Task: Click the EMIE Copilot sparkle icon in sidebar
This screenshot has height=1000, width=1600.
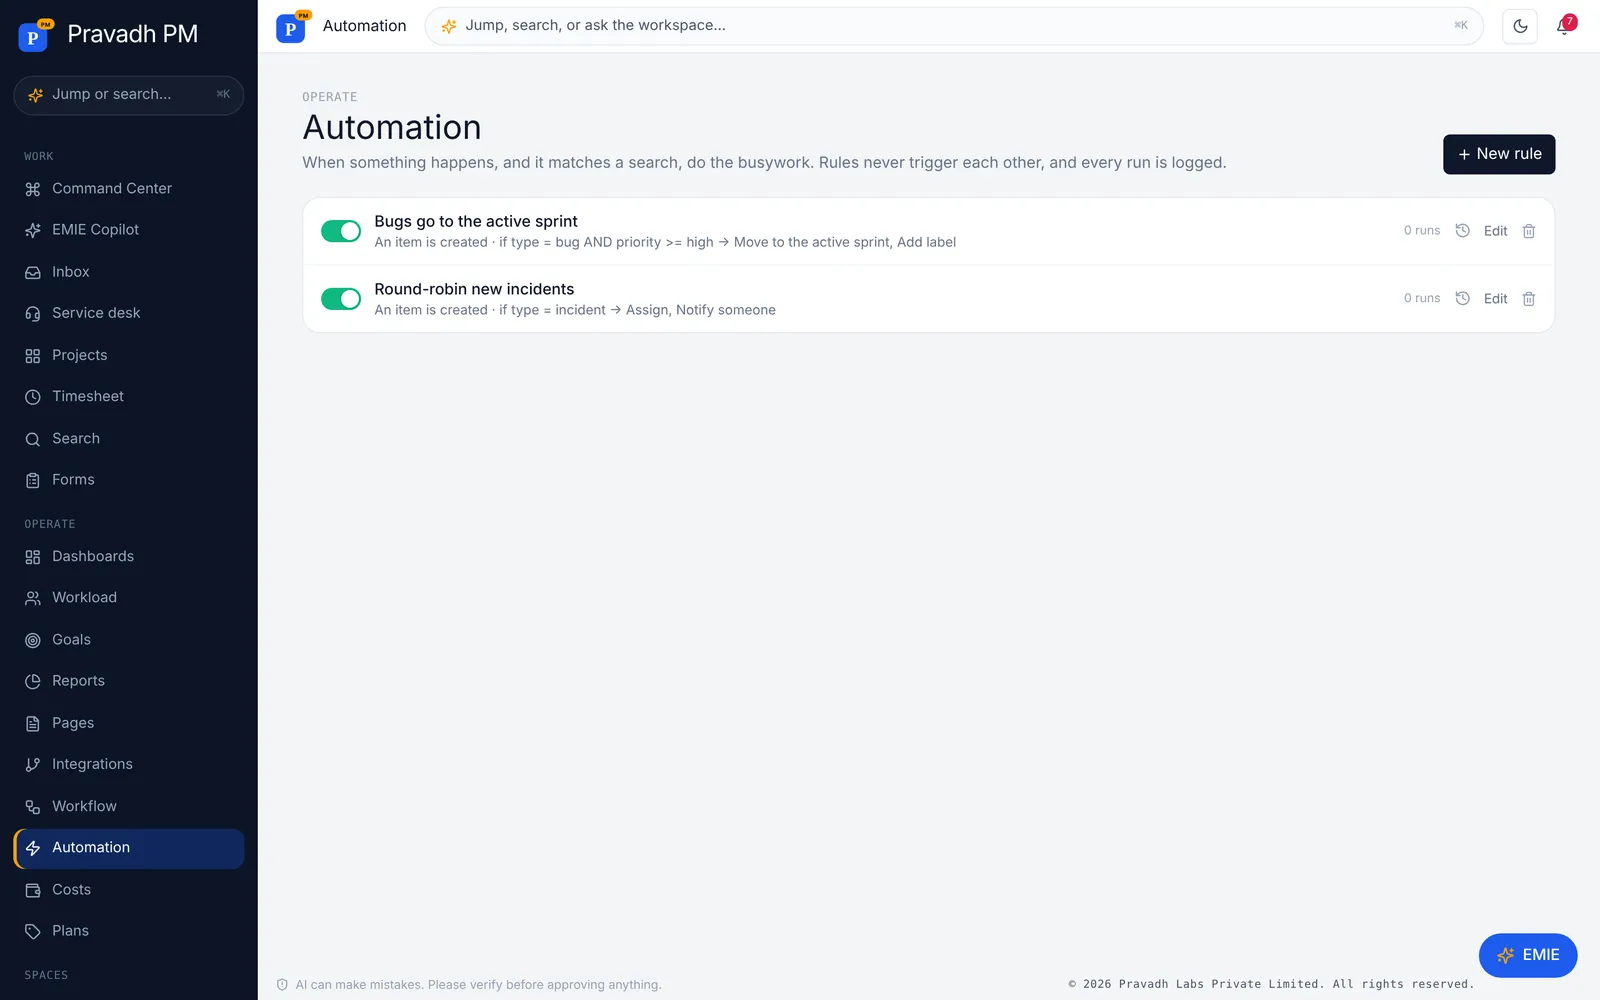Action: point(33,230)
